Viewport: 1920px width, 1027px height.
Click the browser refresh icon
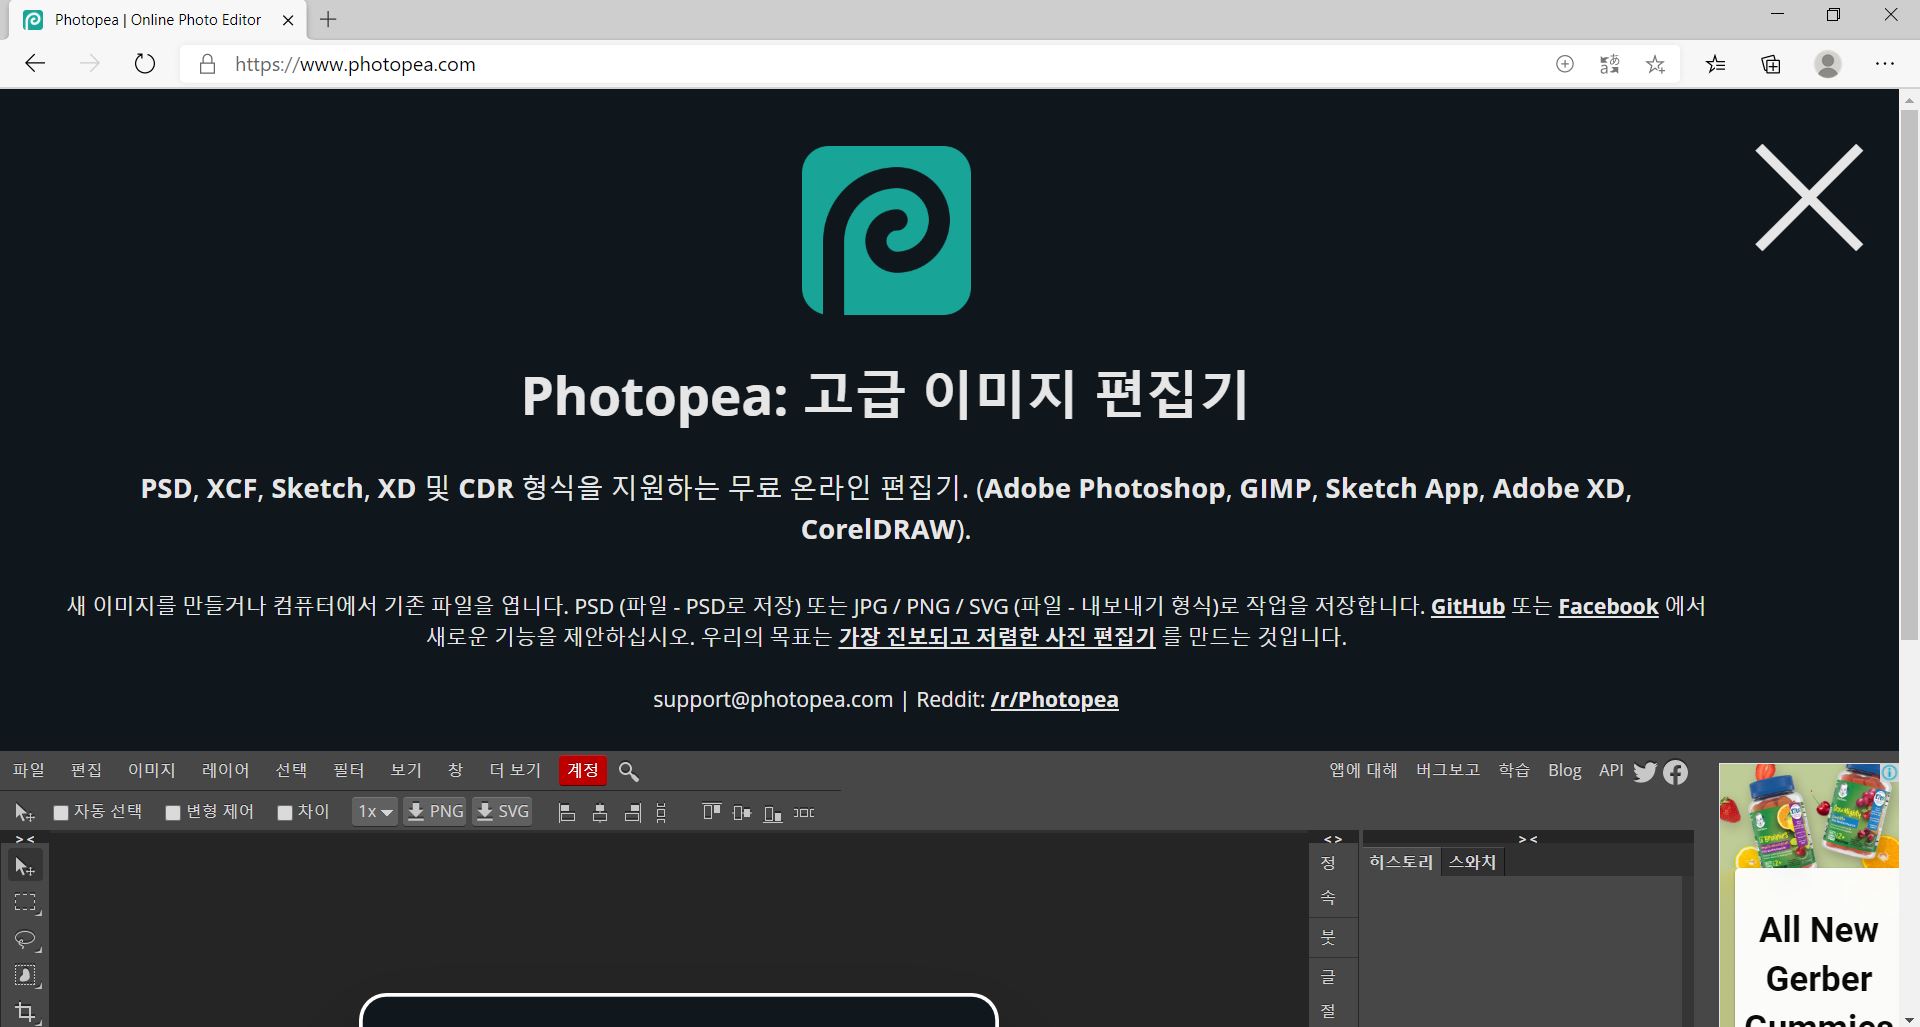(x=145, y=64)
